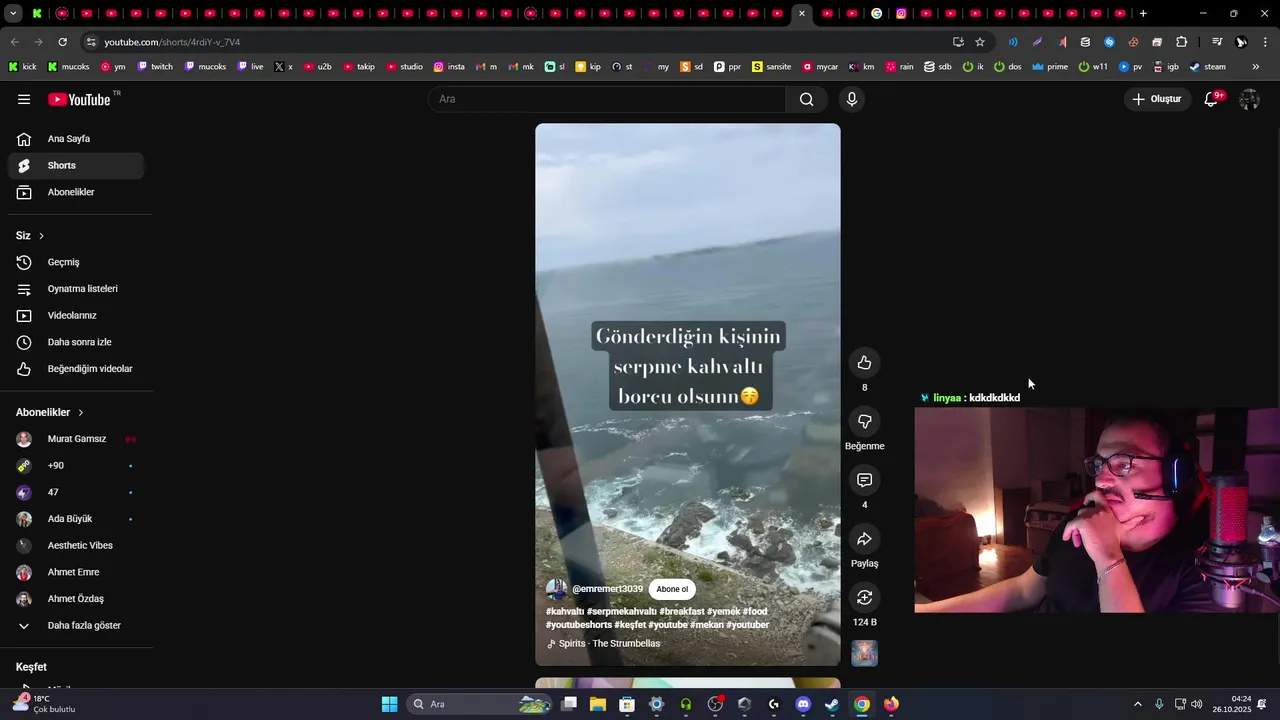Like the short with thumbs up
The width and height of the screenshot is (1280, 720).
pyautogui.click(x=864, y=363)
